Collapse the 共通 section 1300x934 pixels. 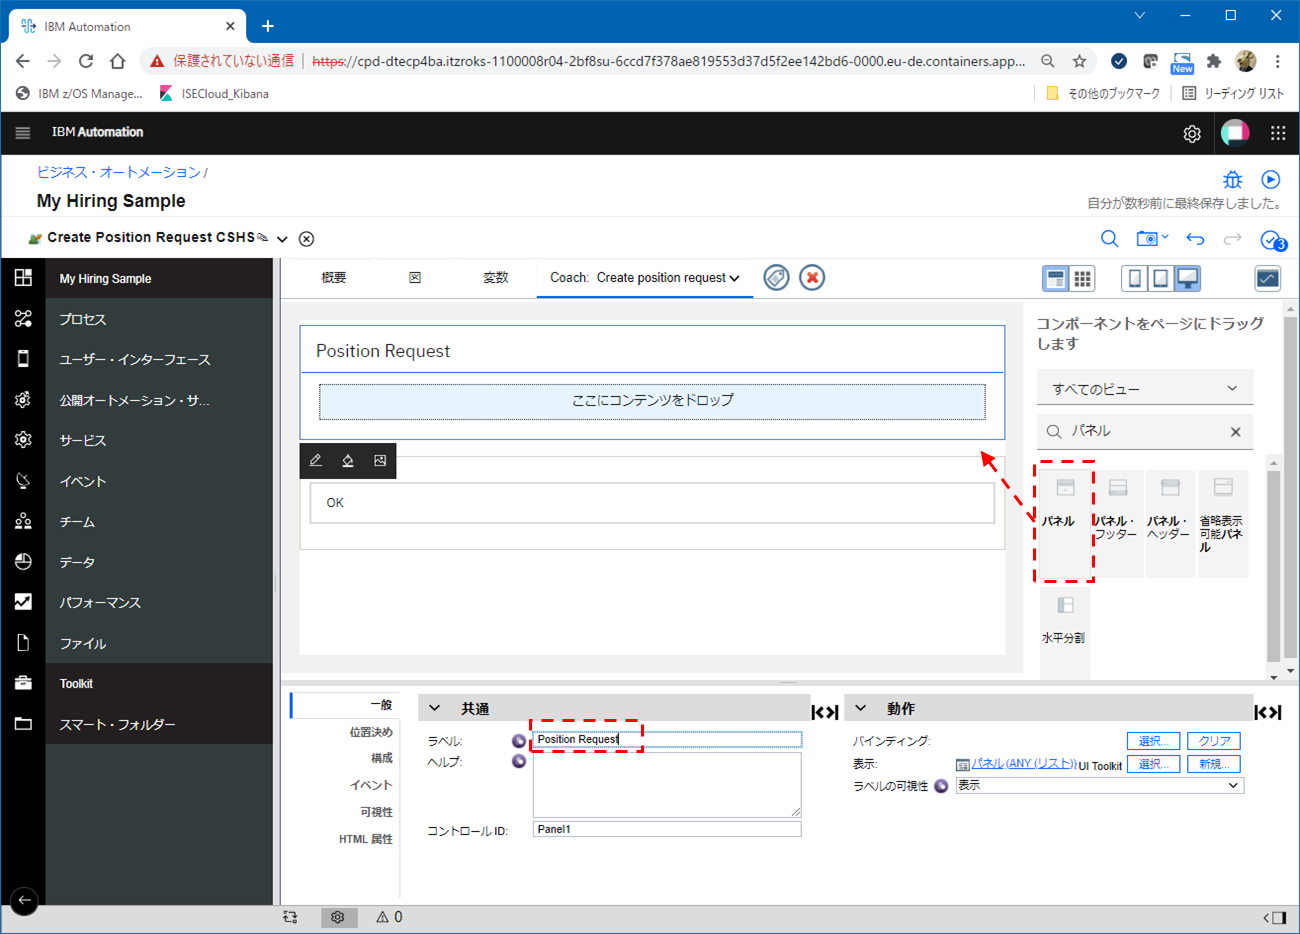pyautogui.click(x=435, y=708)
